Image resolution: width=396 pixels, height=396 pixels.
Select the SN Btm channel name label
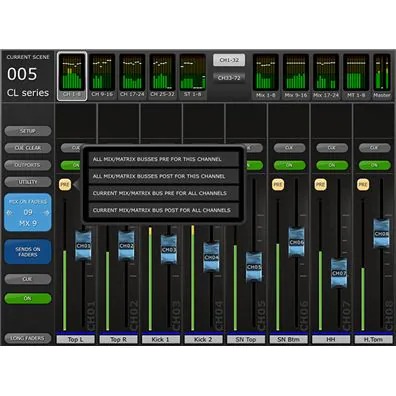288,340
